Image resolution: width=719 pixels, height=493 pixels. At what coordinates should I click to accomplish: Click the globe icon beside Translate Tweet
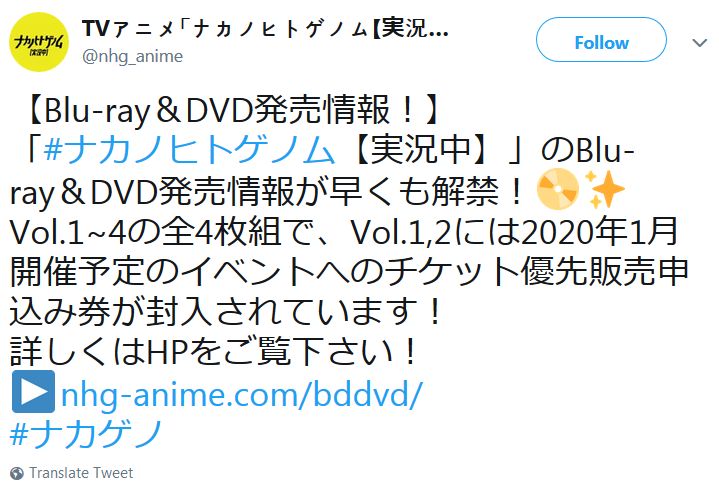[x=17, y=473]
